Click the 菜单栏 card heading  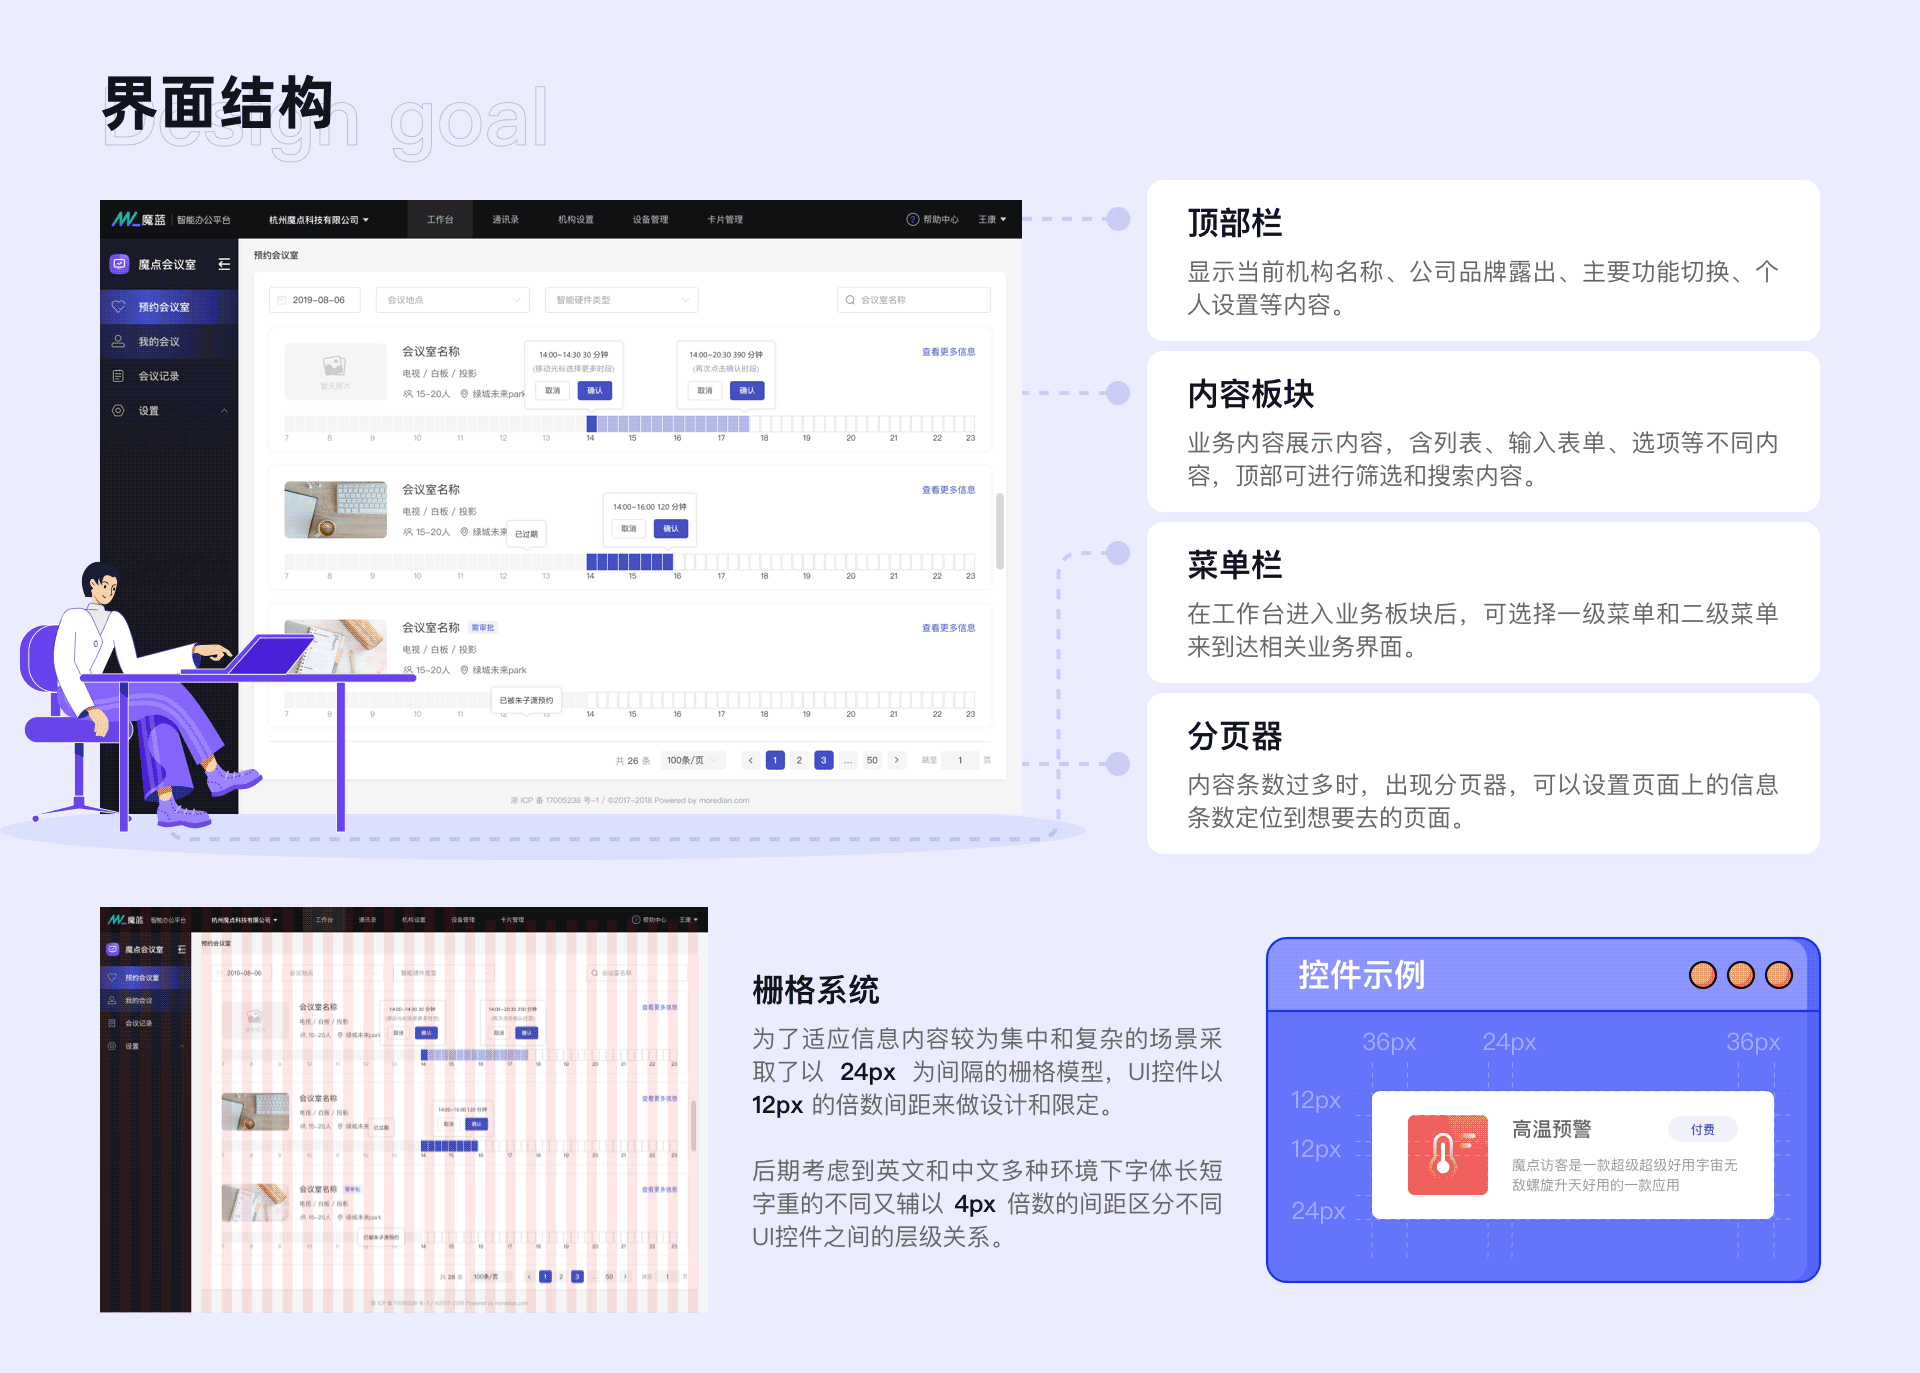(1234, 565)
